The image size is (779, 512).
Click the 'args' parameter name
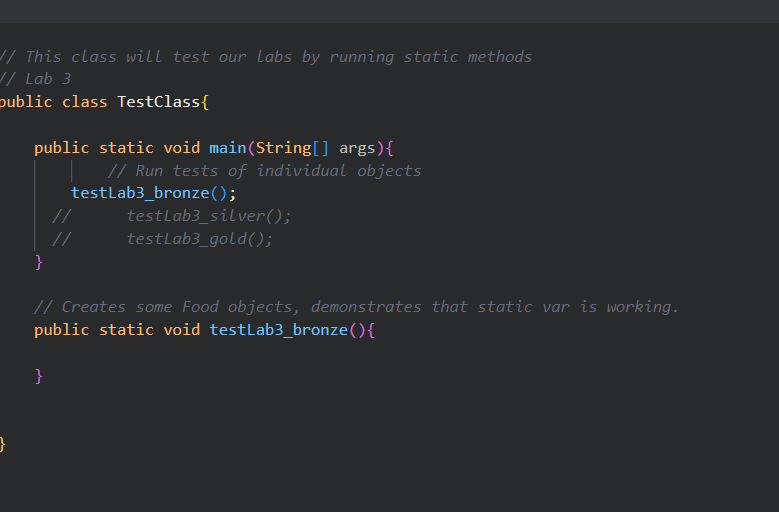click(357, 148)
